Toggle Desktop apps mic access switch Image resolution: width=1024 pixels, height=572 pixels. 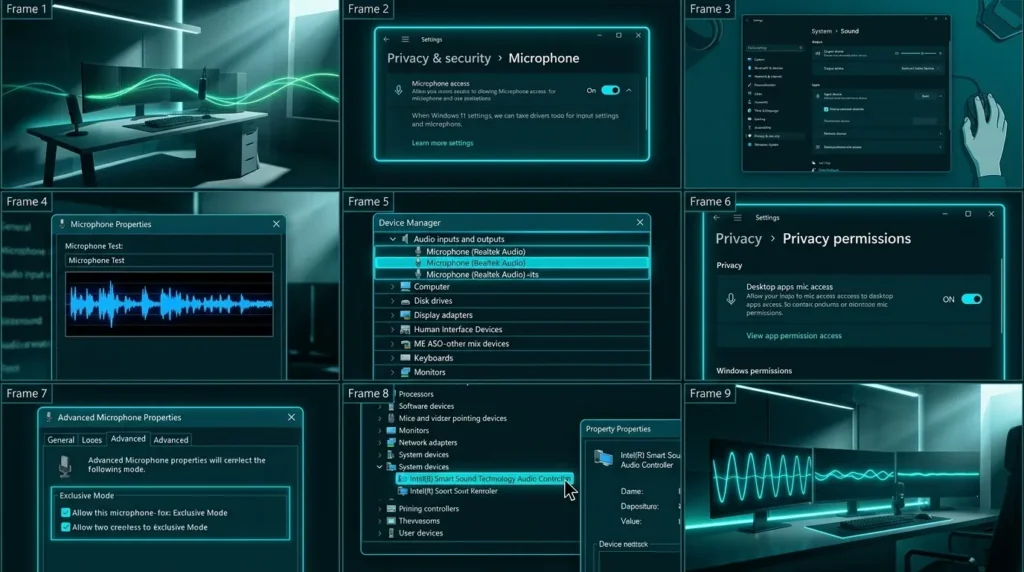(x=972, y=299)
